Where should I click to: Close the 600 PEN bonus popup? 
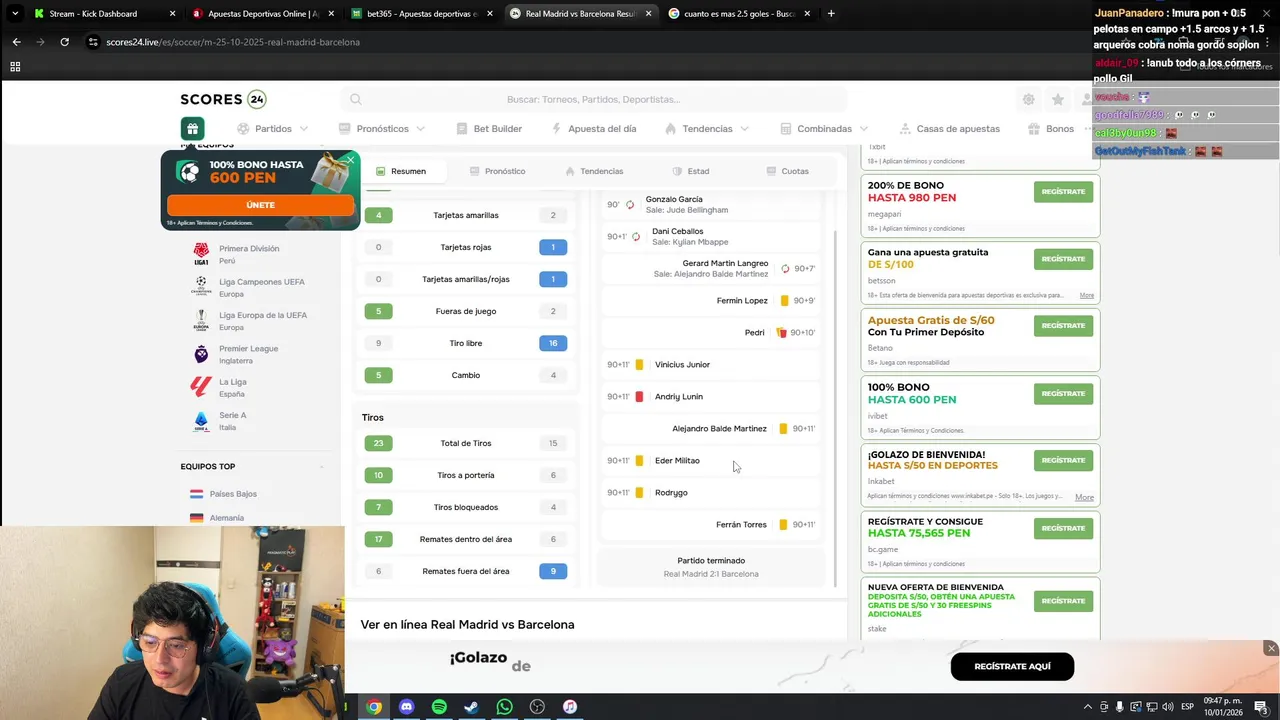[x=350, y=160]
